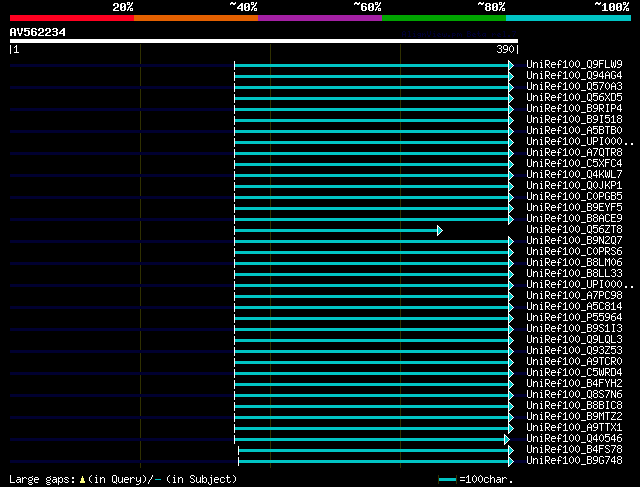640x487 pixels.
Task: Select the UniRef100_B4FYH2 label
Action: point(574,384)
